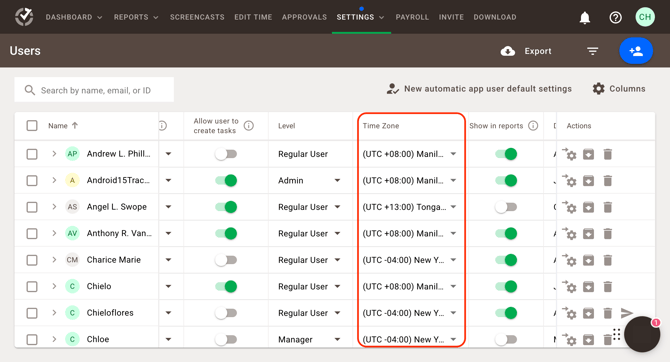Screen dimensions: 670x362
Task: Open settings gear for Charice Marie row
Action: [x=569, y=260]
